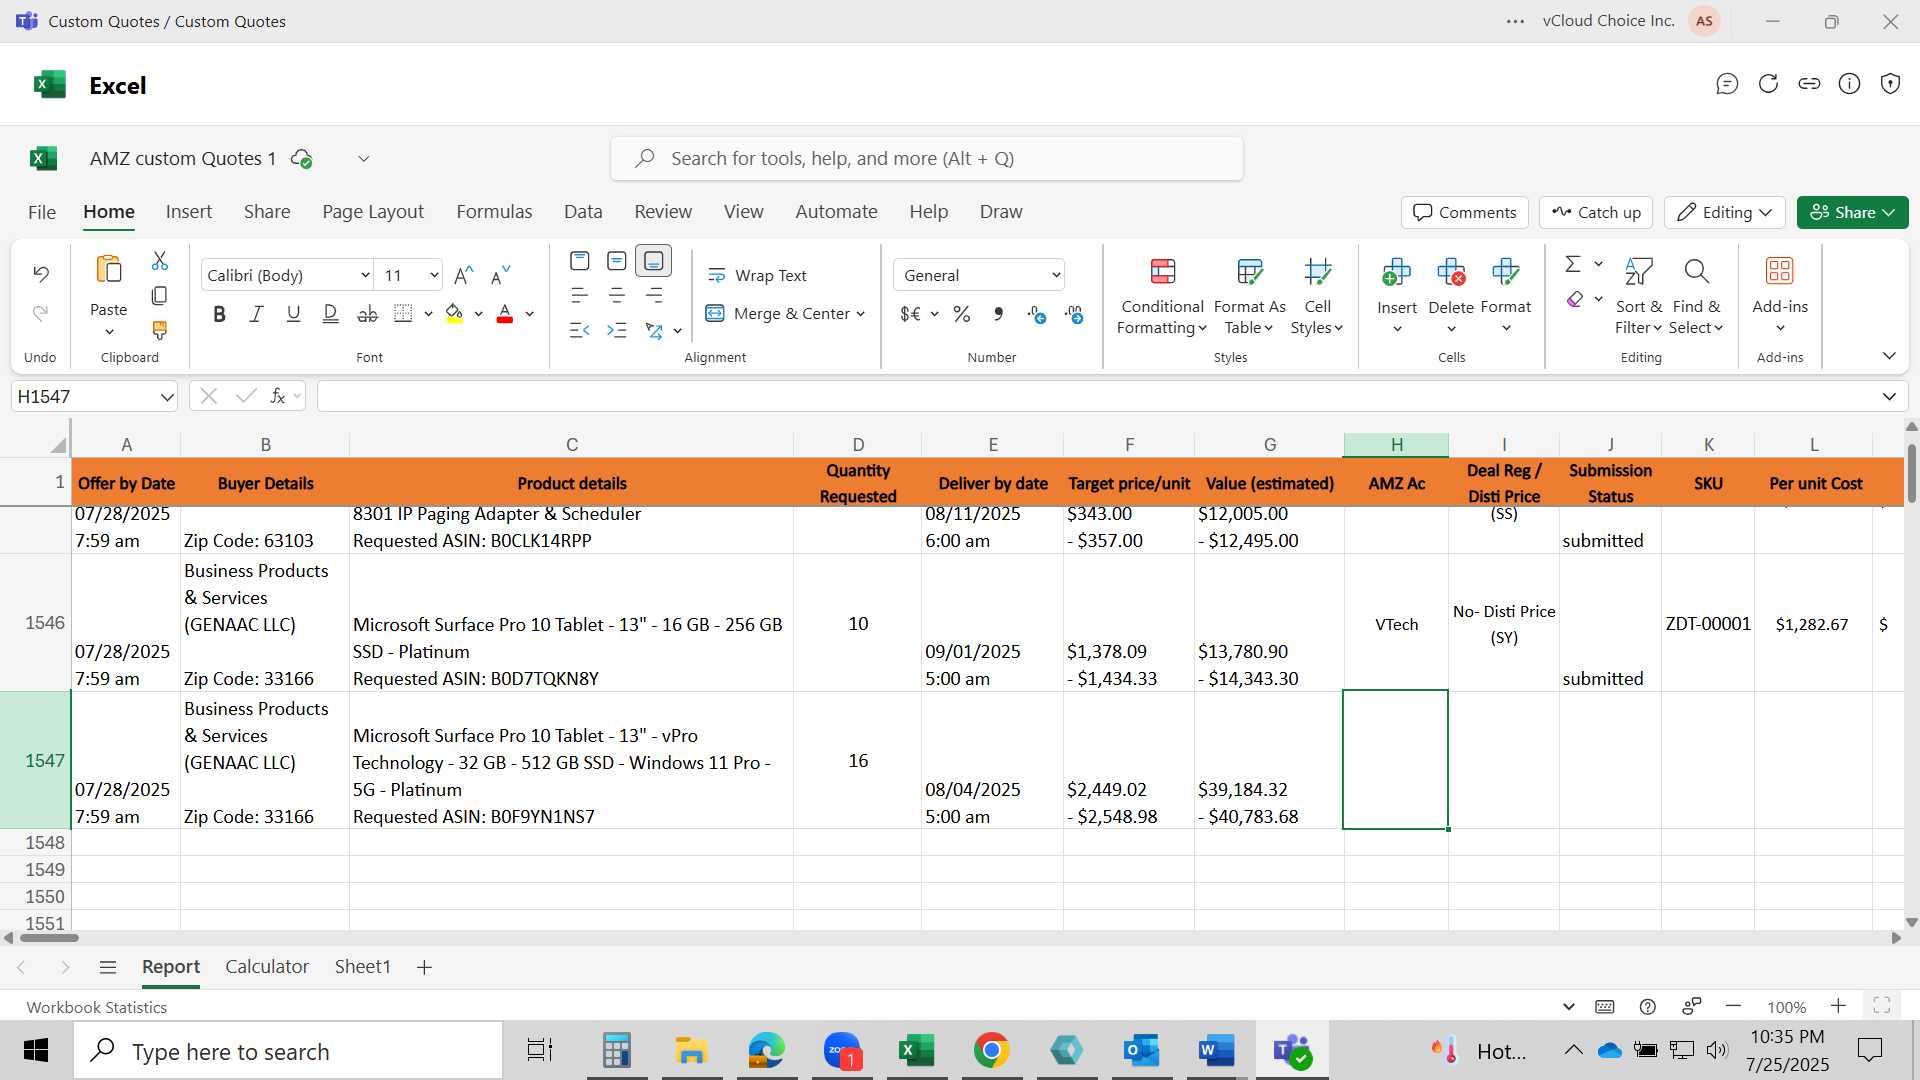The height and width of the screenshot is (1080, 1920).
Task: Reload the tab with refresh icon
Action: click(1768, 84)
